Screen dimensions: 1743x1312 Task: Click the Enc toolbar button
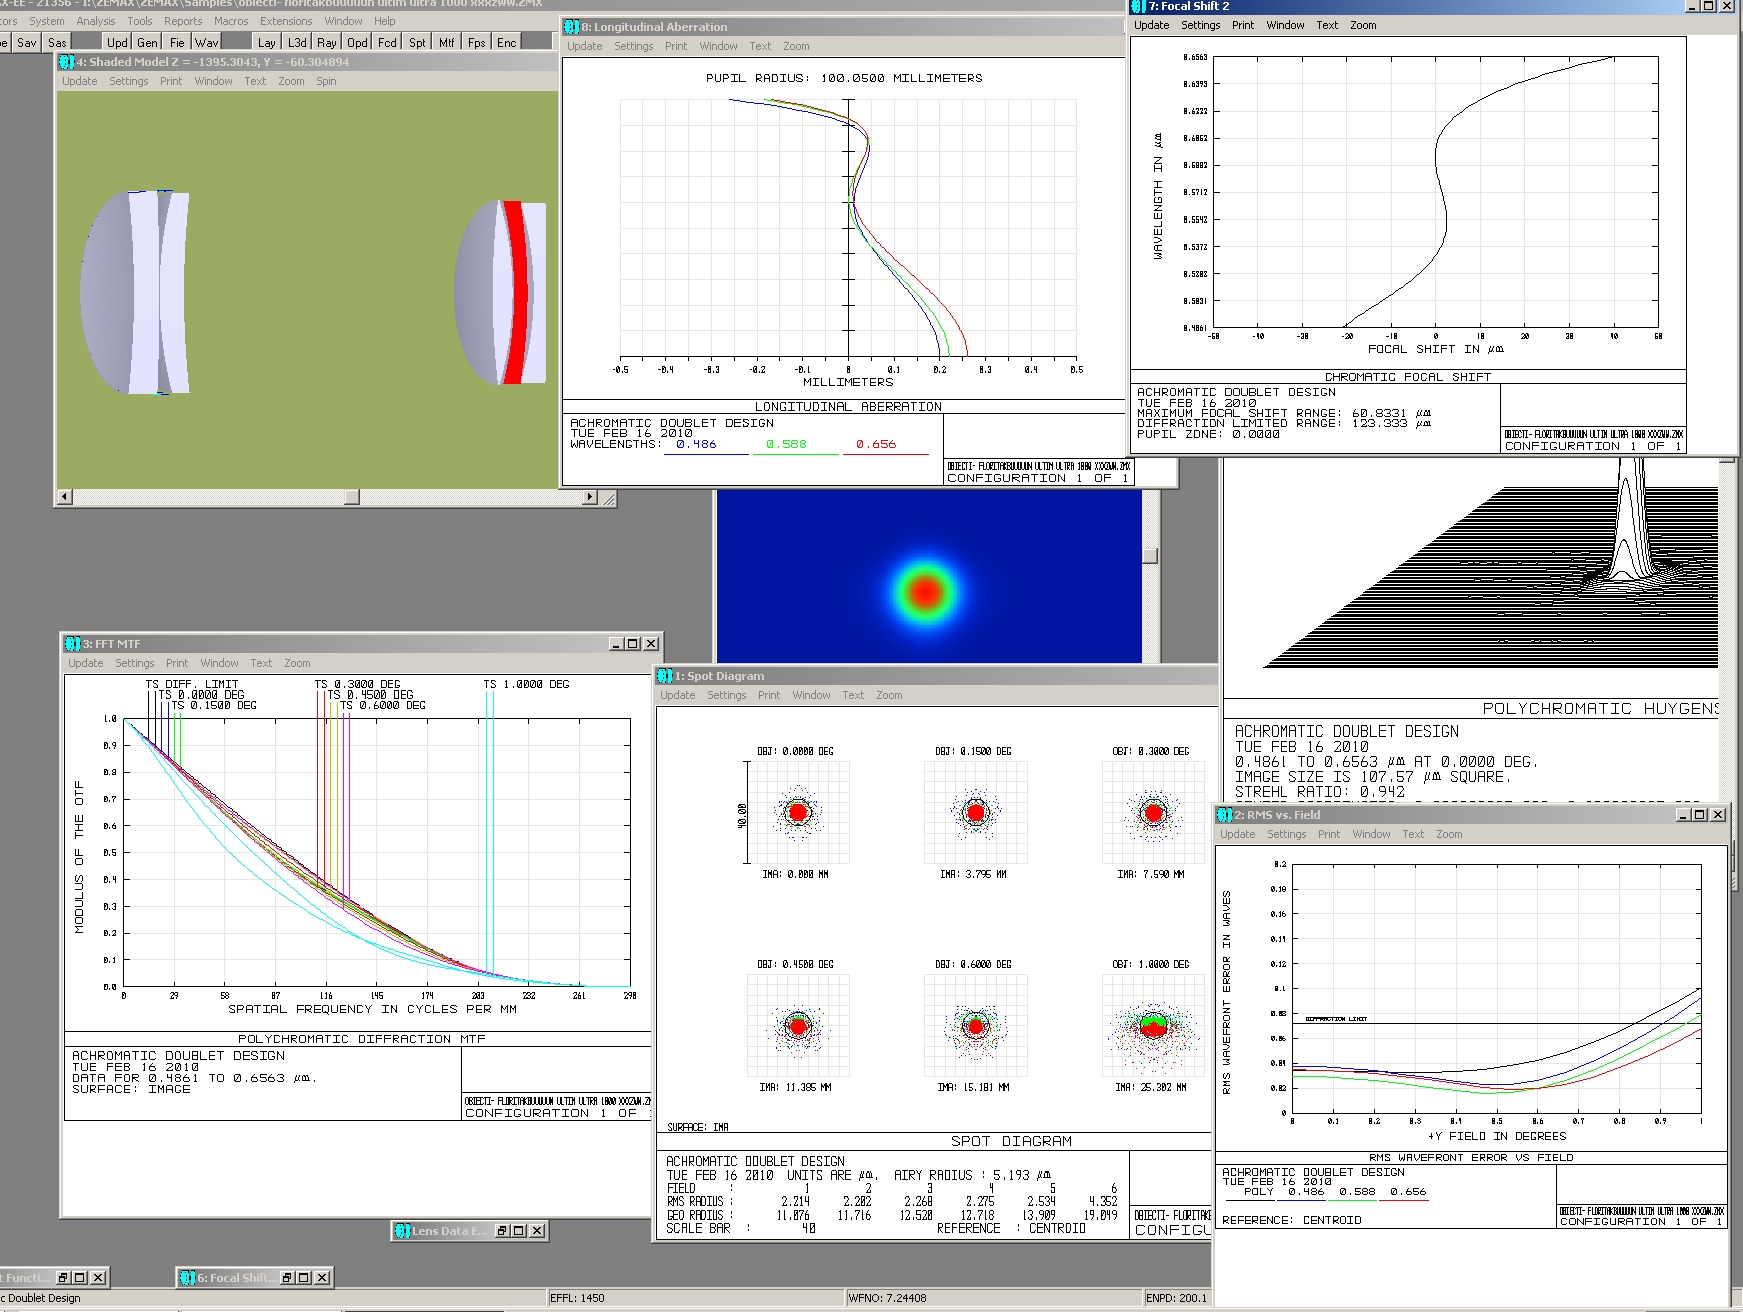pos(507,42)
